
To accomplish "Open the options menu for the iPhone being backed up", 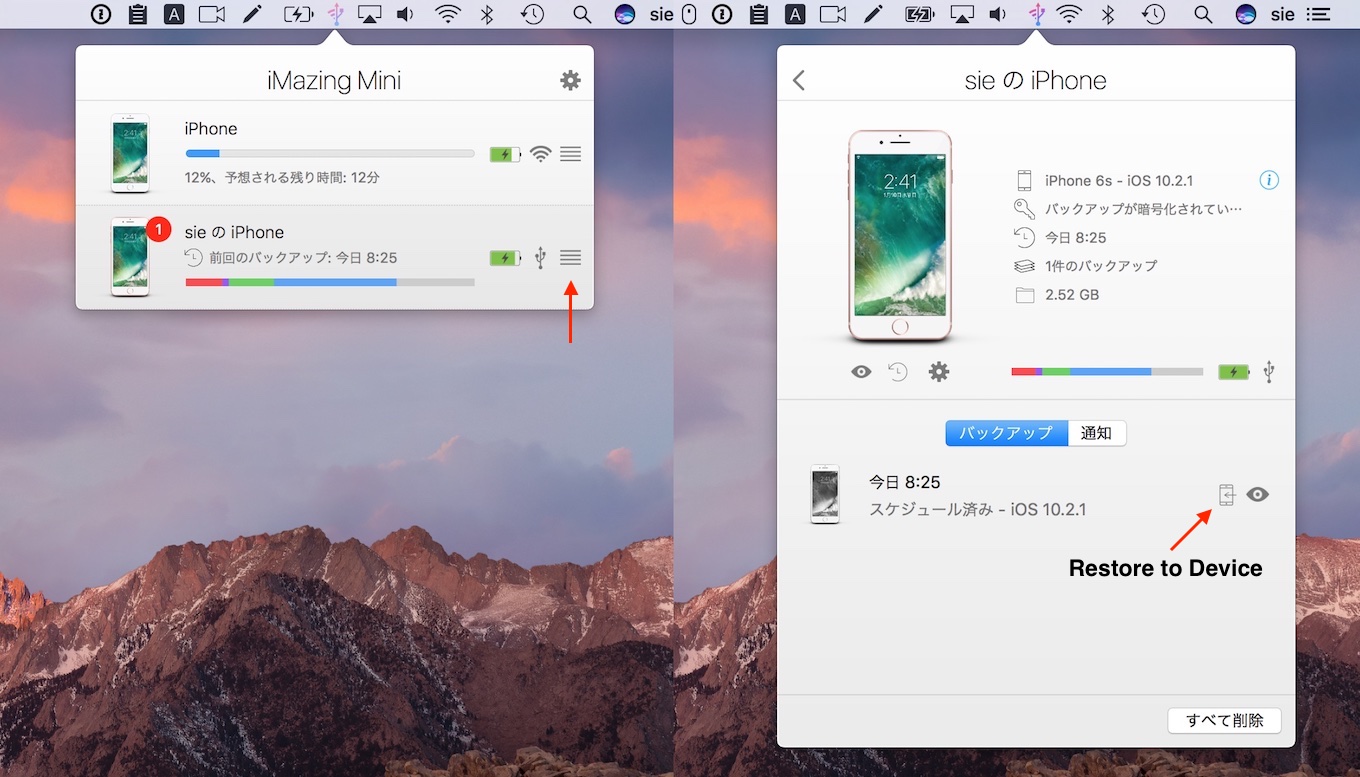I will [570, 154].
